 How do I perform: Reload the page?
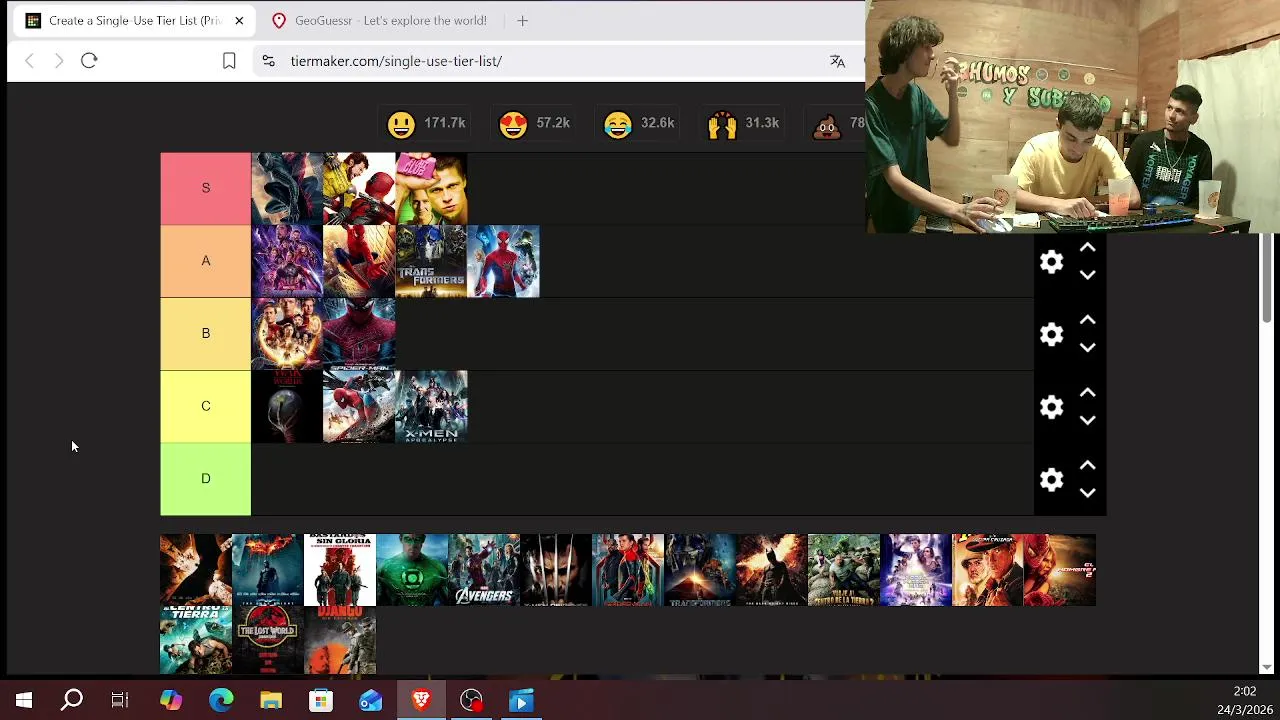[x=89, y=61]
